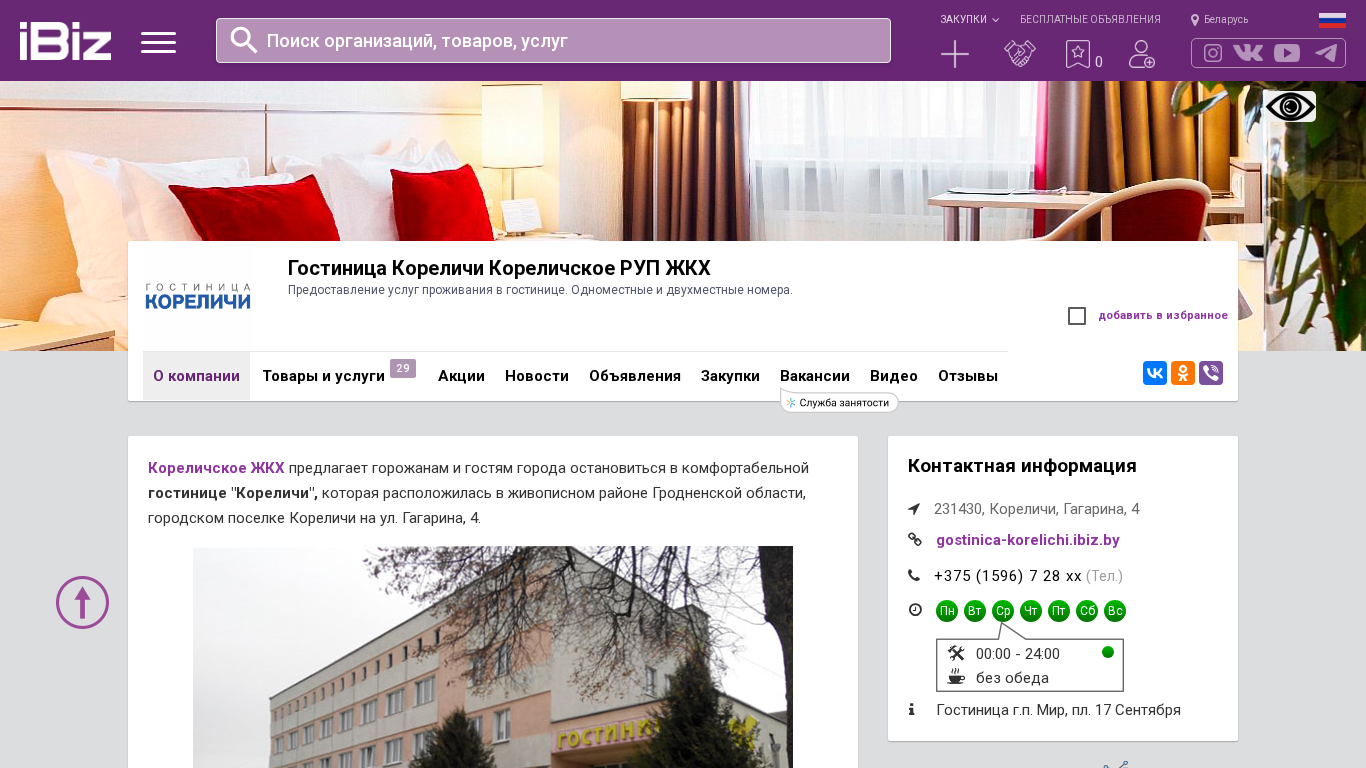Click the add user account icon
Viewport: 1366px width, 768px height.
tap(1142, 54)
